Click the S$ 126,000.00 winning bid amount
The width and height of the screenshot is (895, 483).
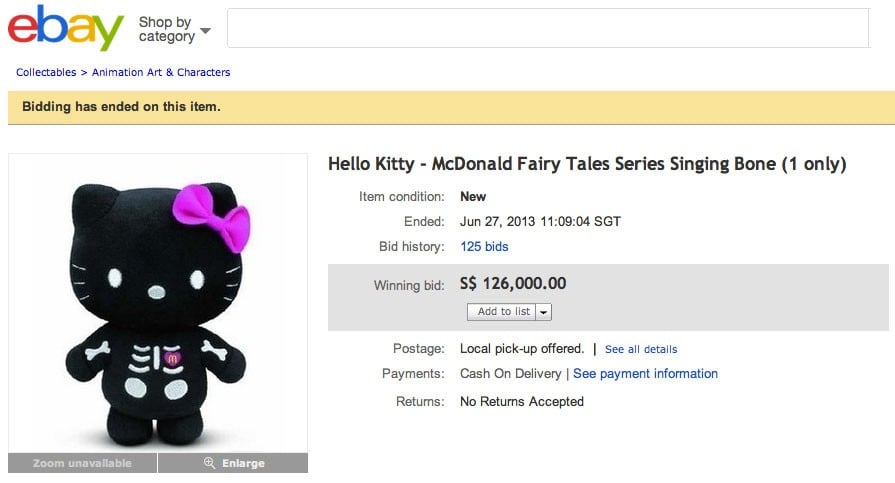pyautogui.click(x=513, y=284)
